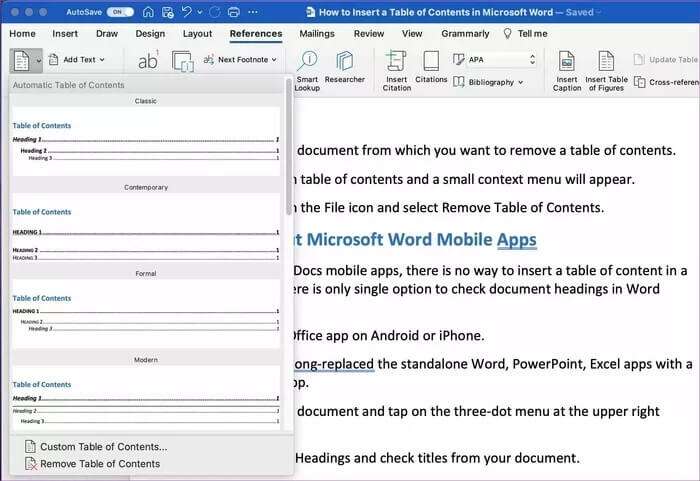
Task: Open the more options ellipsis in title bar
Action: (x=253, y=12)
